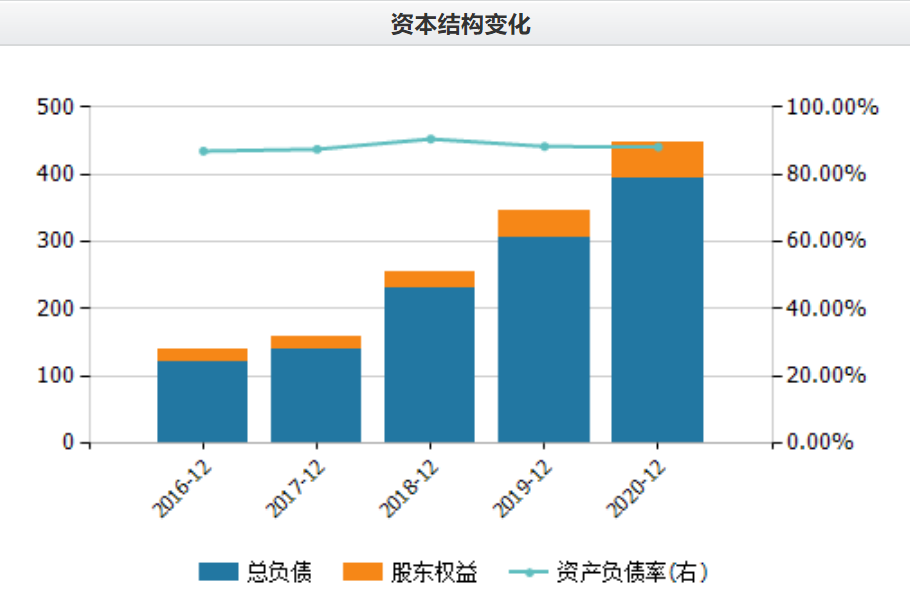Screen dimensions: 910x612
Task: Click the blue 总负债 bar for 2016-12
Action: [x=203, y=402]
